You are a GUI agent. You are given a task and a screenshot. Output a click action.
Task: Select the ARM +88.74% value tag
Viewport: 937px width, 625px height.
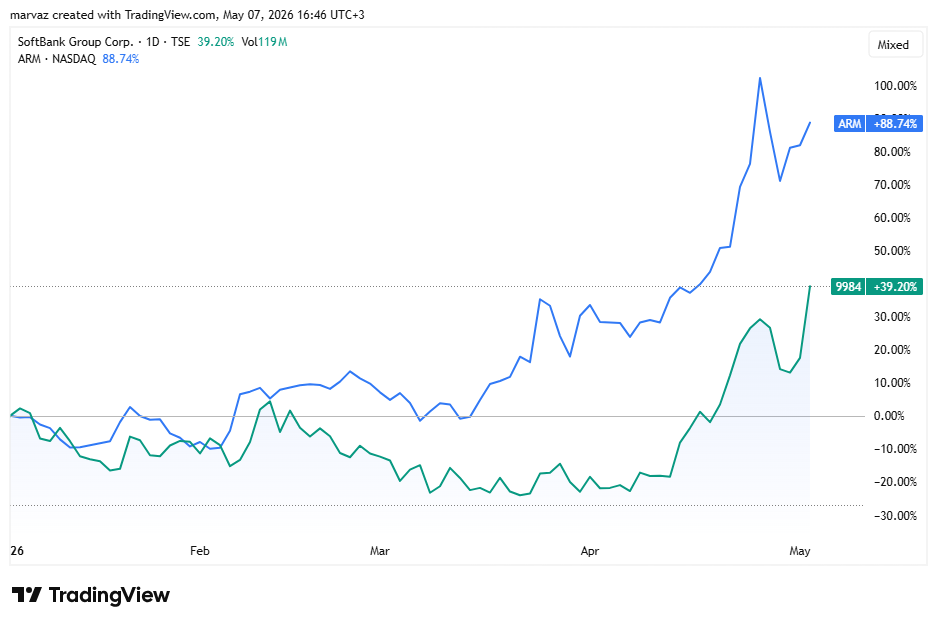[895, 124]
